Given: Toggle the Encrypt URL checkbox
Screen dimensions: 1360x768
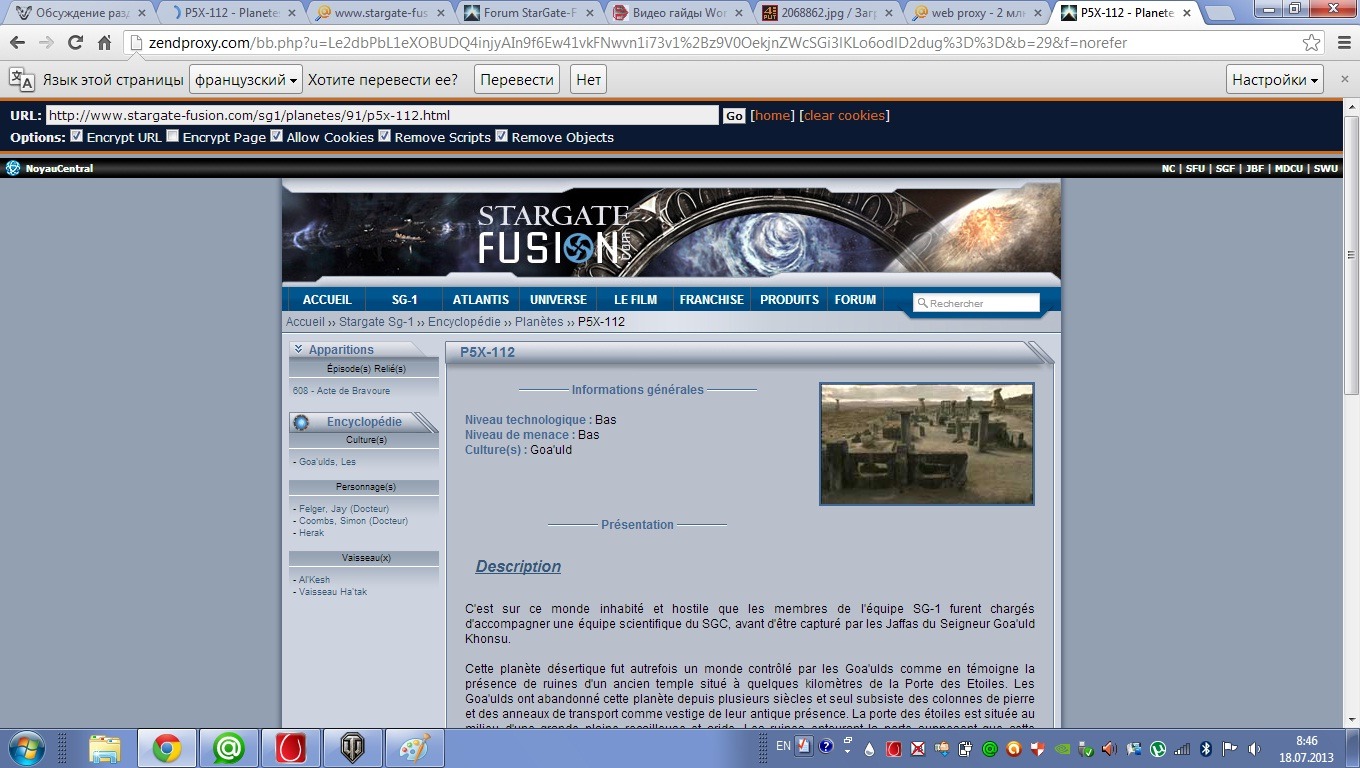Looking at the screenshot, I should point(76,136).
